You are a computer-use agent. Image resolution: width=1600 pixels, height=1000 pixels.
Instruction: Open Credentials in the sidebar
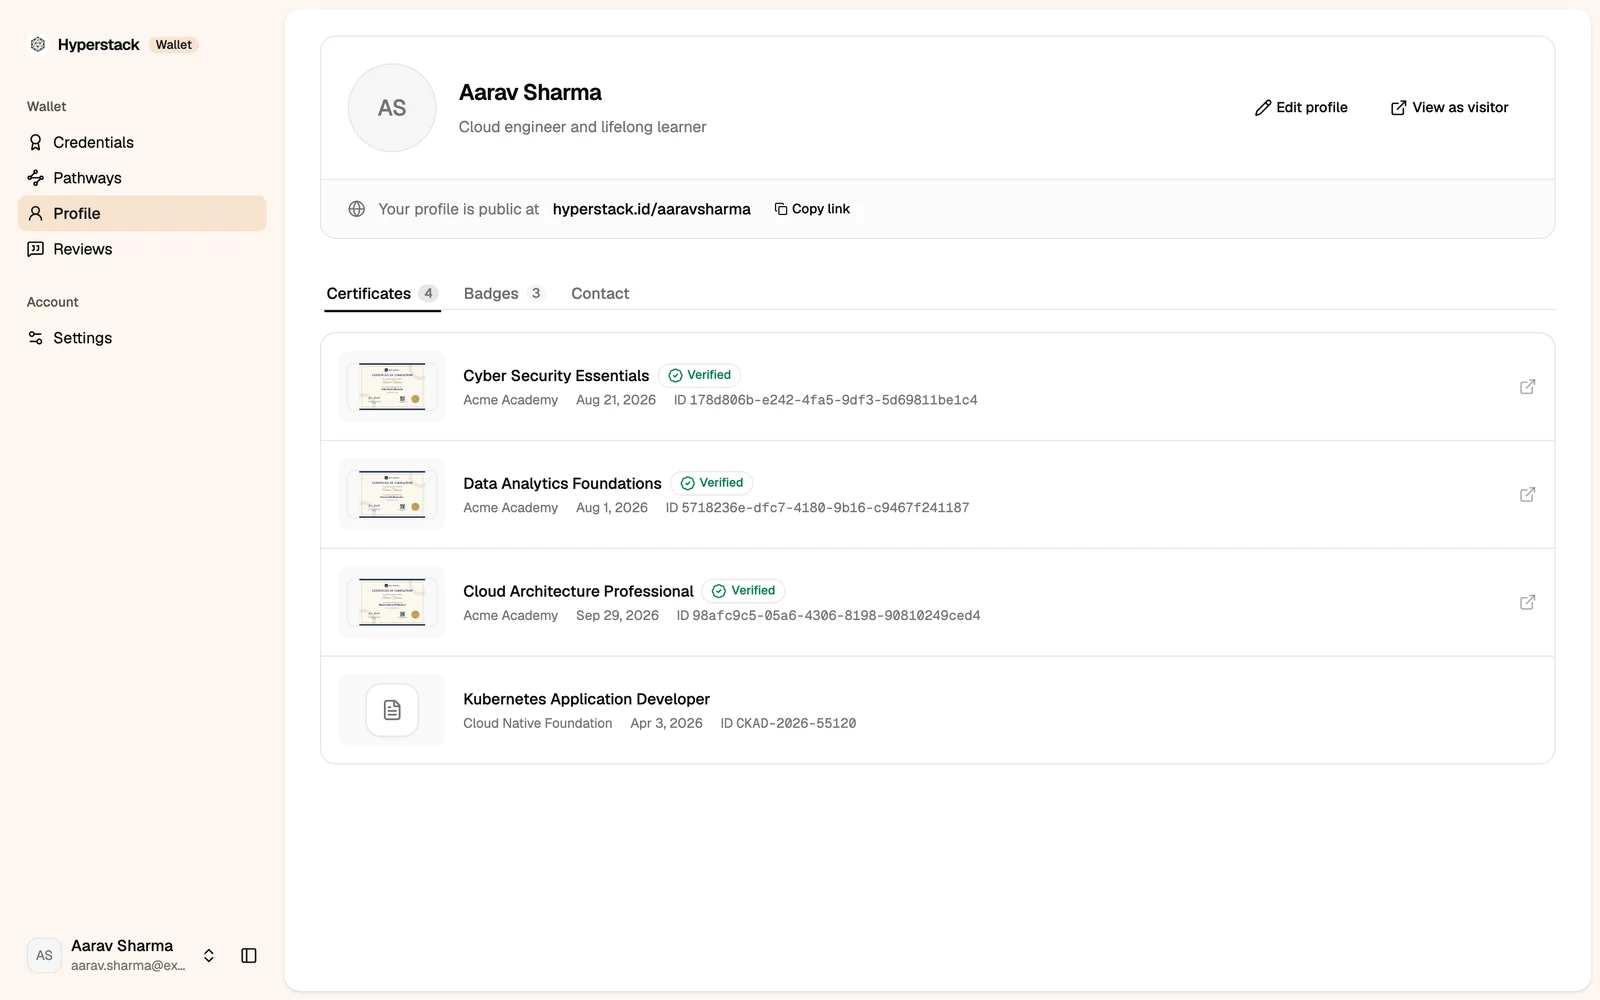point(142,142)
